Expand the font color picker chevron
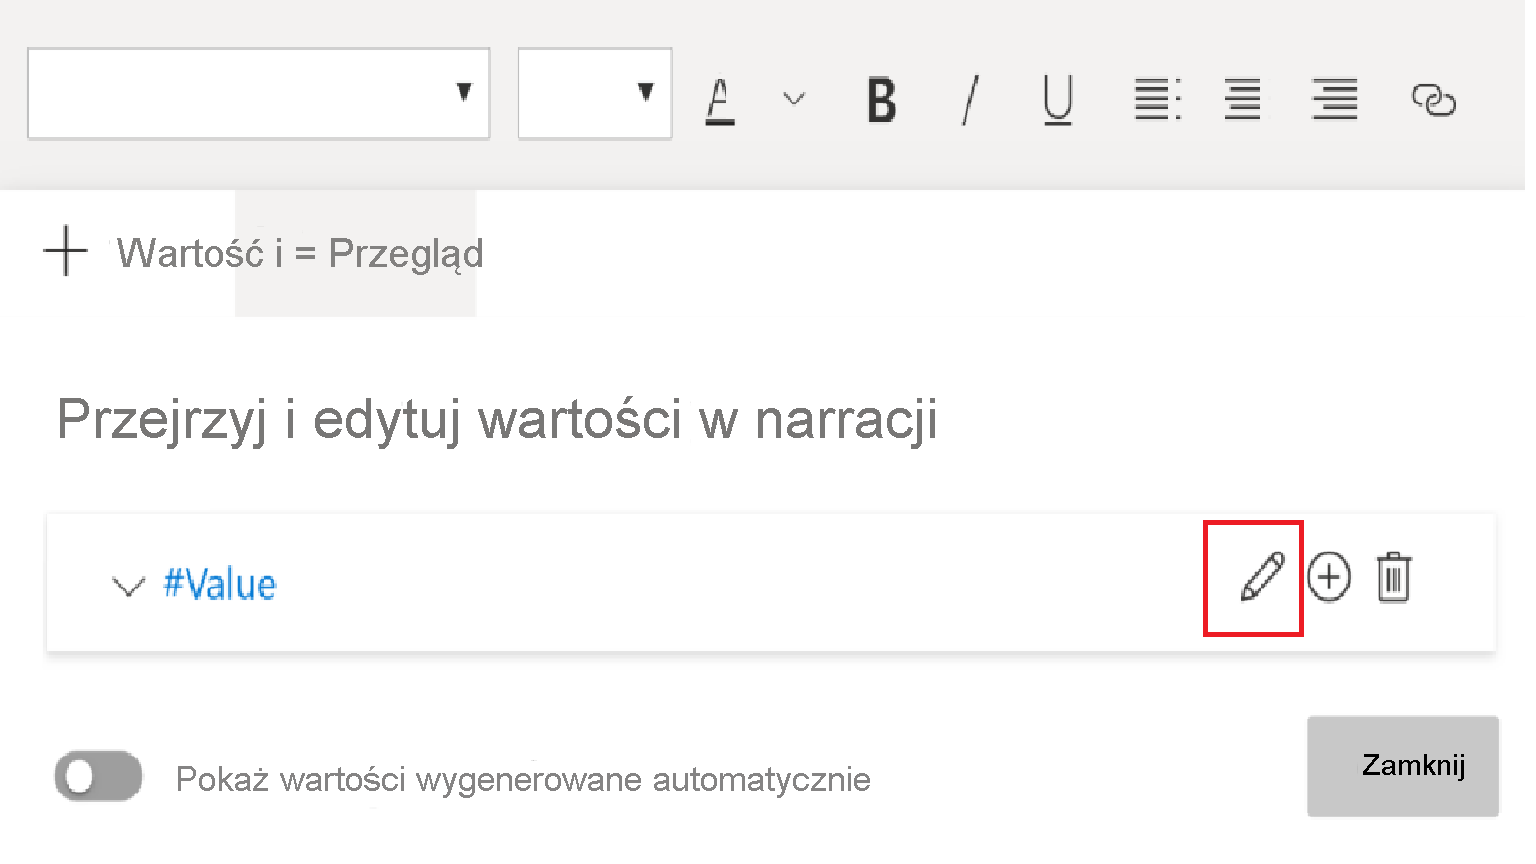The width and height of the screenshot is (1536, 864). click(794, 98)
